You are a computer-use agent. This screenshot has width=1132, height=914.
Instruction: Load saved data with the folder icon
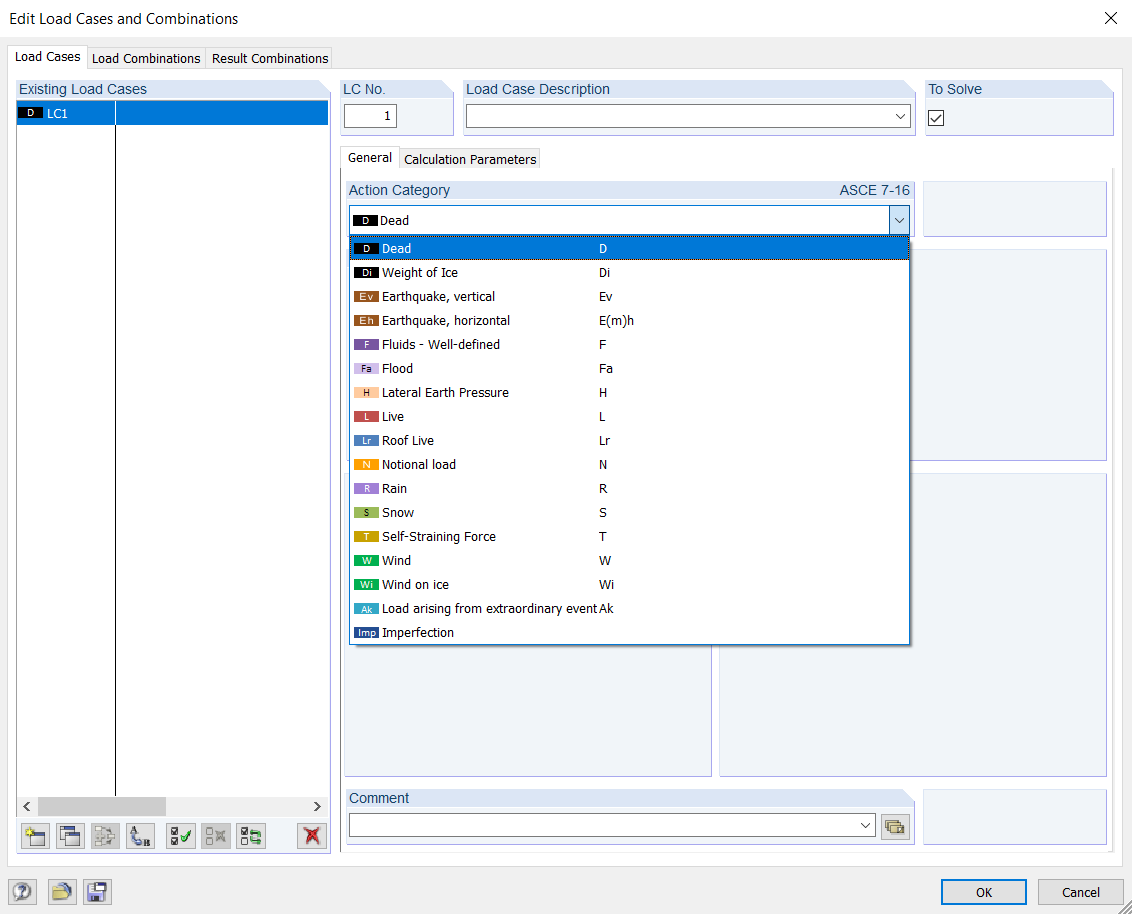point(62,892)
